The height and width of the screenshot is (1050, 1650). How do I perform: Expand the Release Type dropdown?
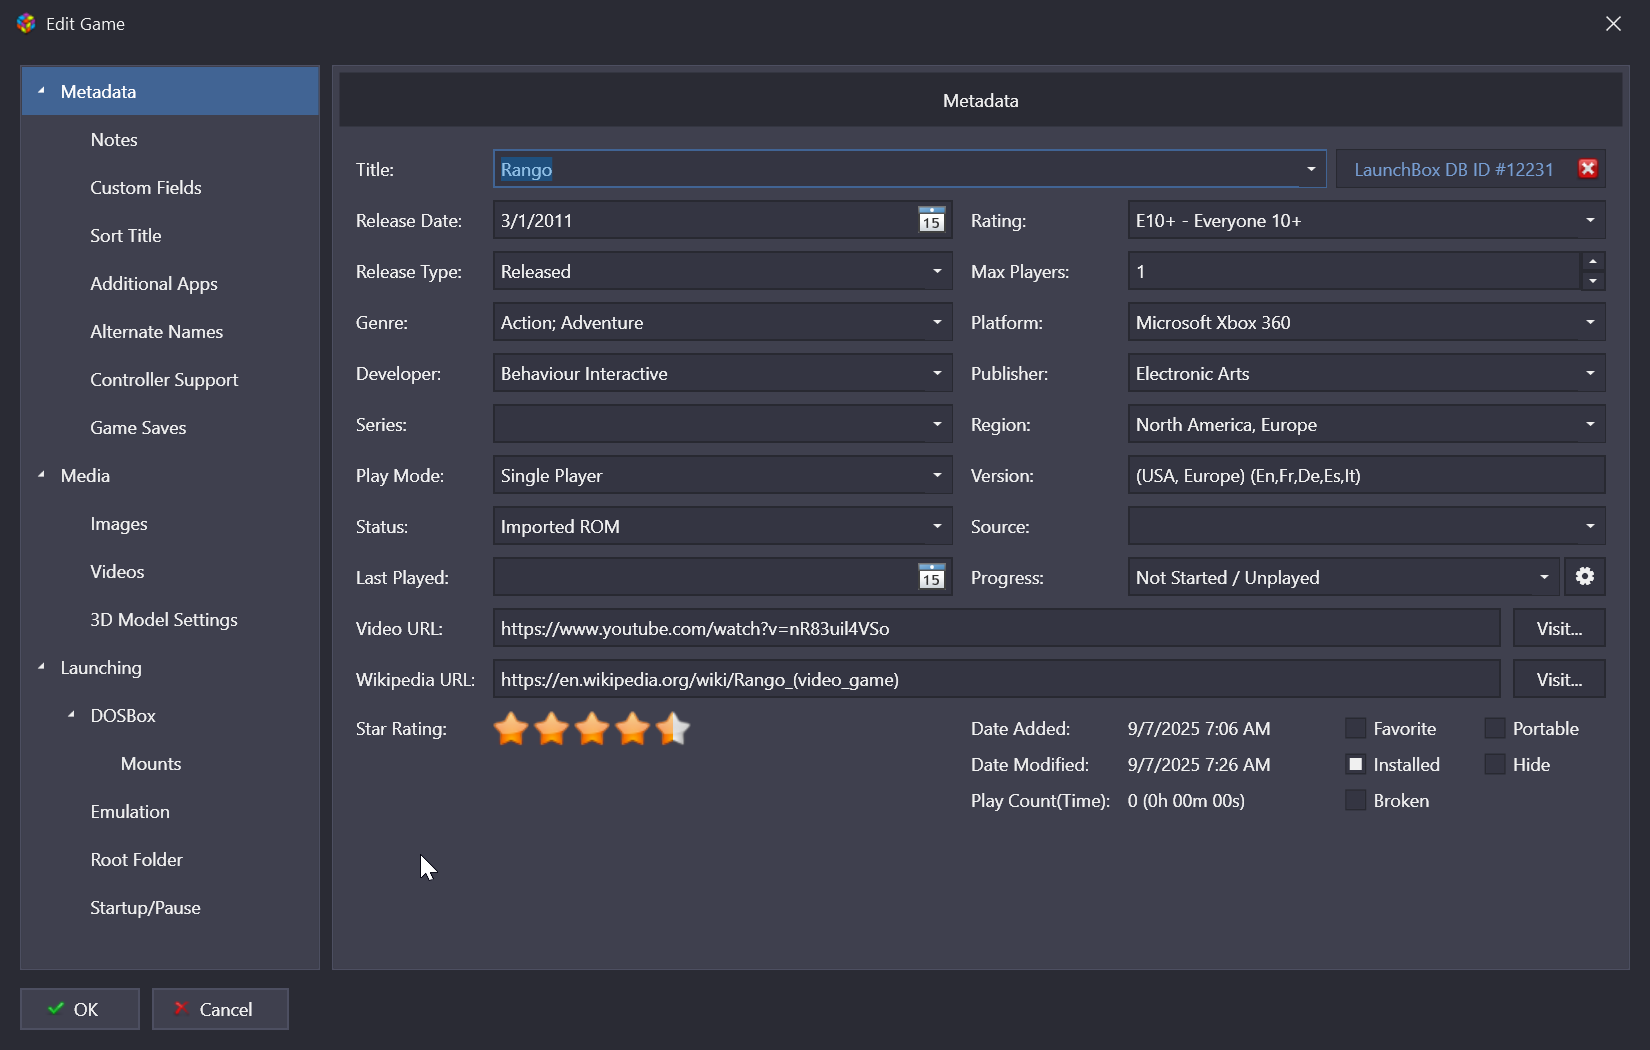(x=937, y=271)
